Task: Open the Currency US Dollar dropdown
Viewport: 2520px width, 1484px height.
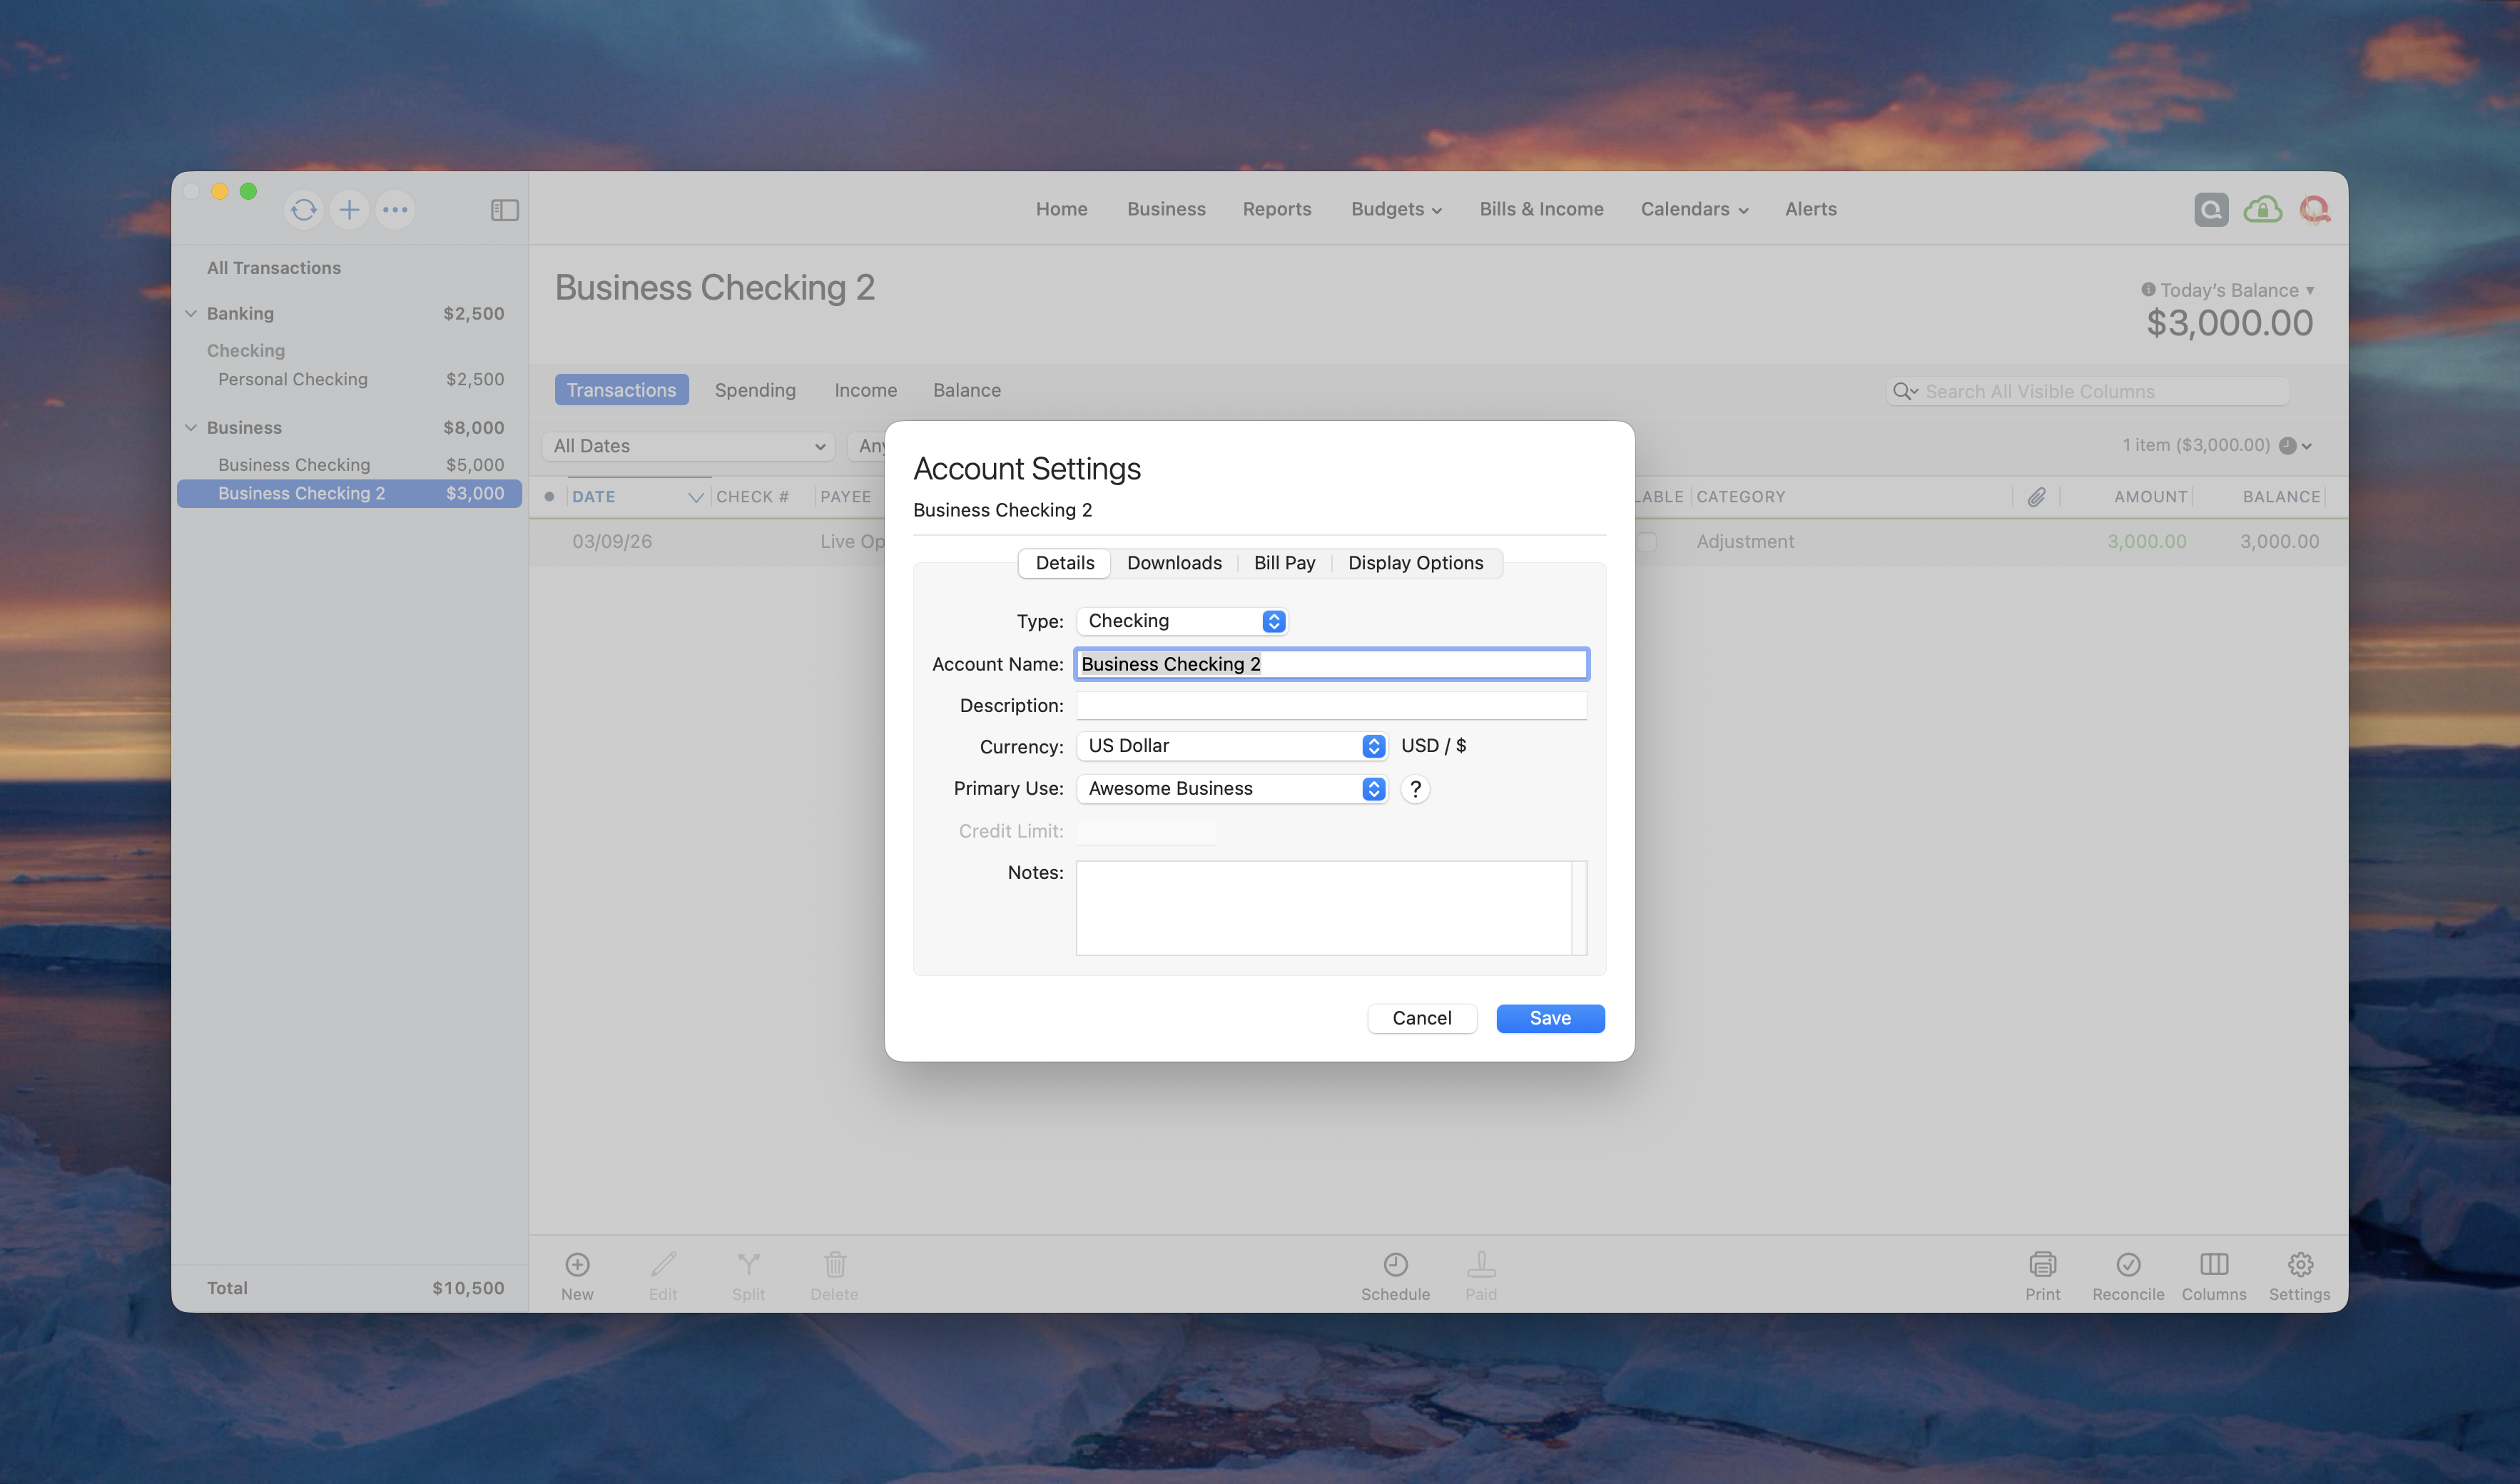Action: pyautogui.click(x=1232, y=746)
